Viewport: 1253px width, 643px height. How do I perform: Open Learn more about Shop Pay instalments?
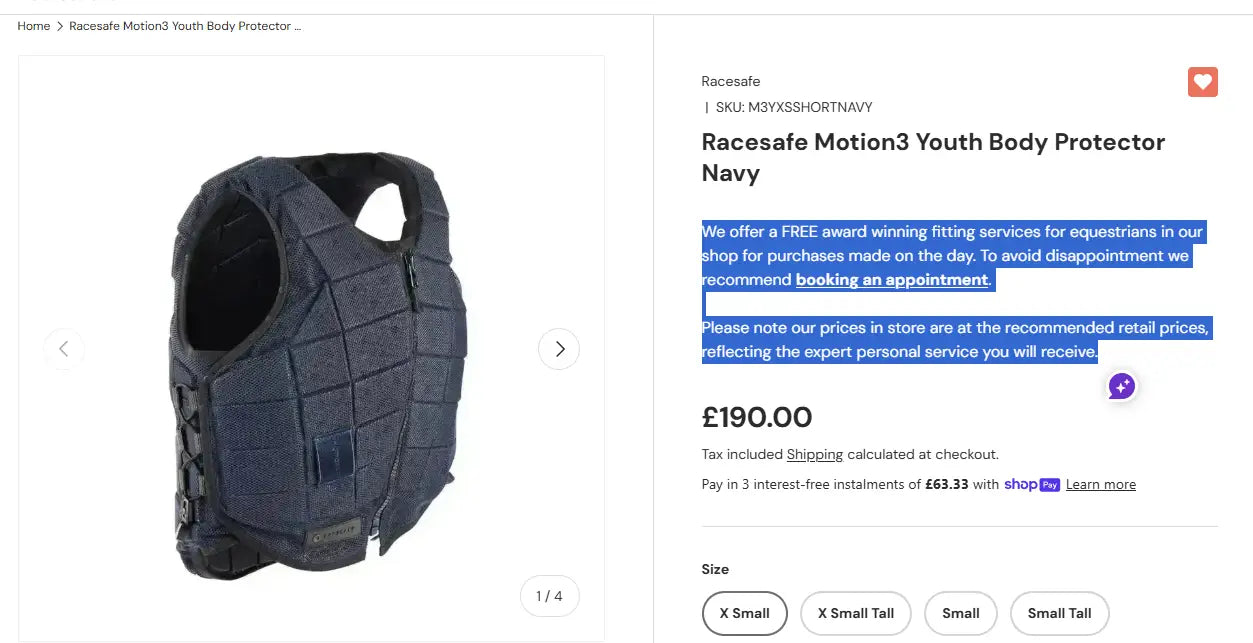point(1100,484)
